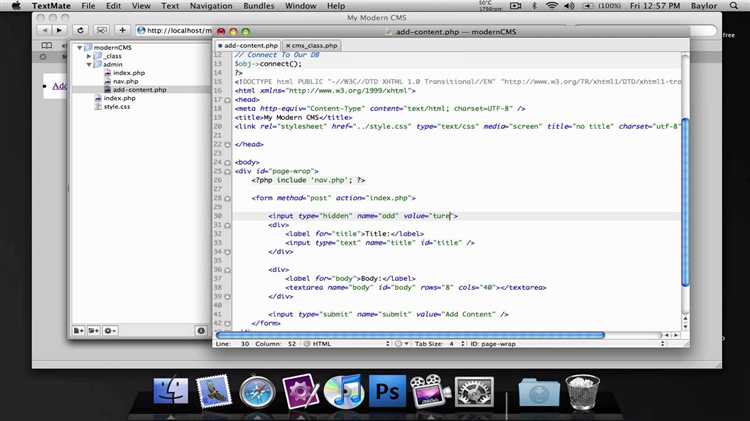
Task: Open Safari from the Dock
Action: tap(257, 392)
